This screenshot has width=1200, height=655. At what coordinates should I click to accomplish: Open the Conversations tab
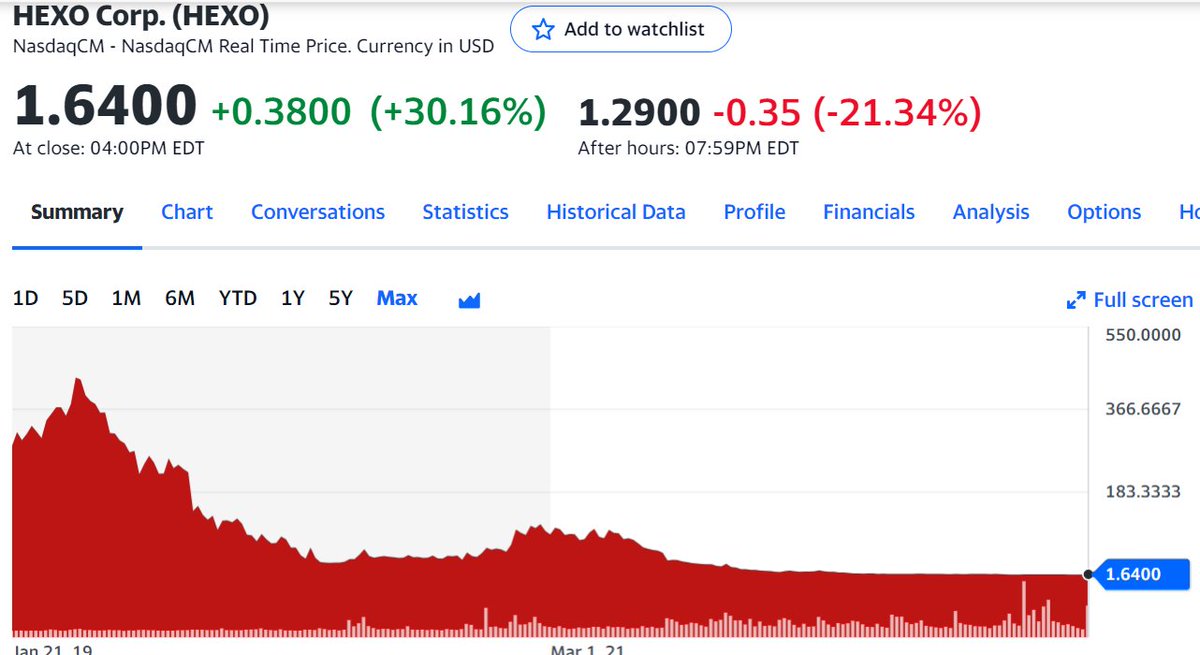tap(318, 212)
